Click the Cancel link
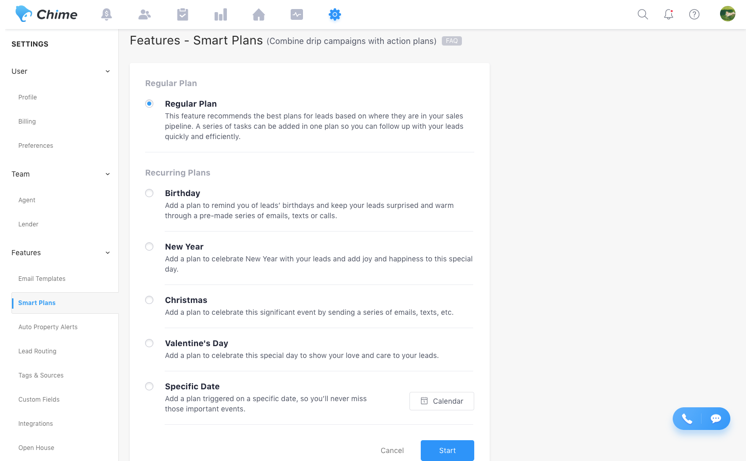The image size is (750, 466). coord(392,450)
